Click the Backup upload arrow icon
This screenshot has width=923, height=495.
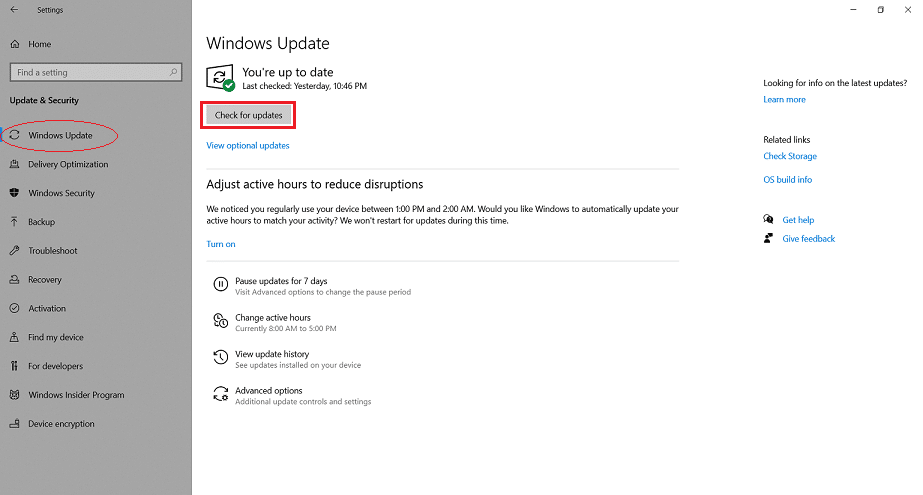click(x=15, y=222)
